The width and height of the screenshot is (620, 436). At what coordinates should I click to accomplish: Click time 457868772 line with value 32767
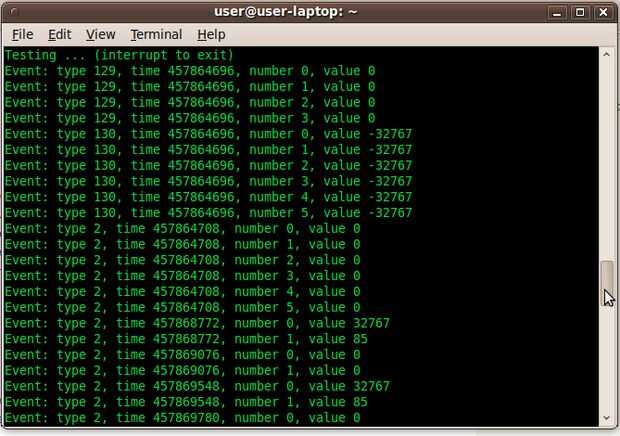[x=197, y=324]
